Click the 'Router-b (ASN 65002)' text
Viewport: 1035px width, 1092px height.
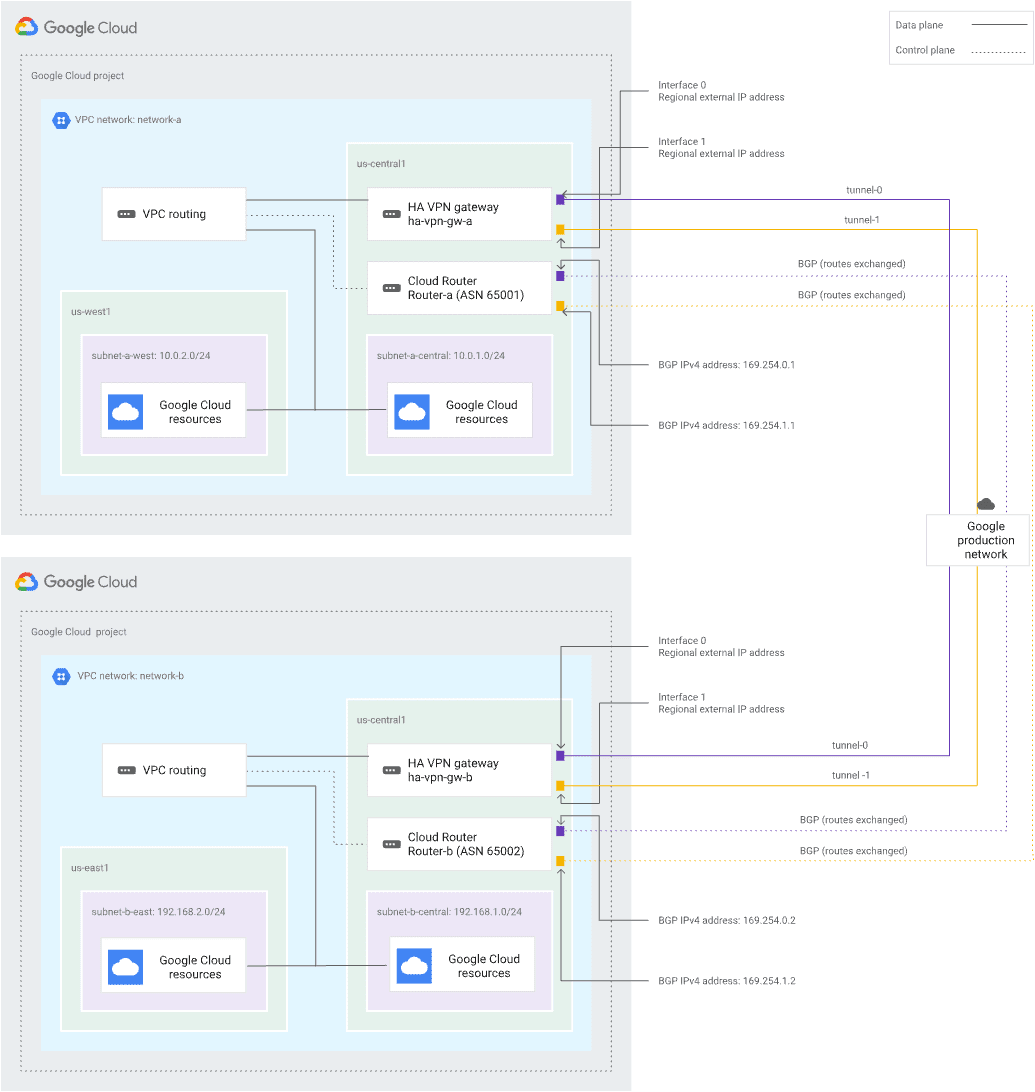[x=466, y=851]
